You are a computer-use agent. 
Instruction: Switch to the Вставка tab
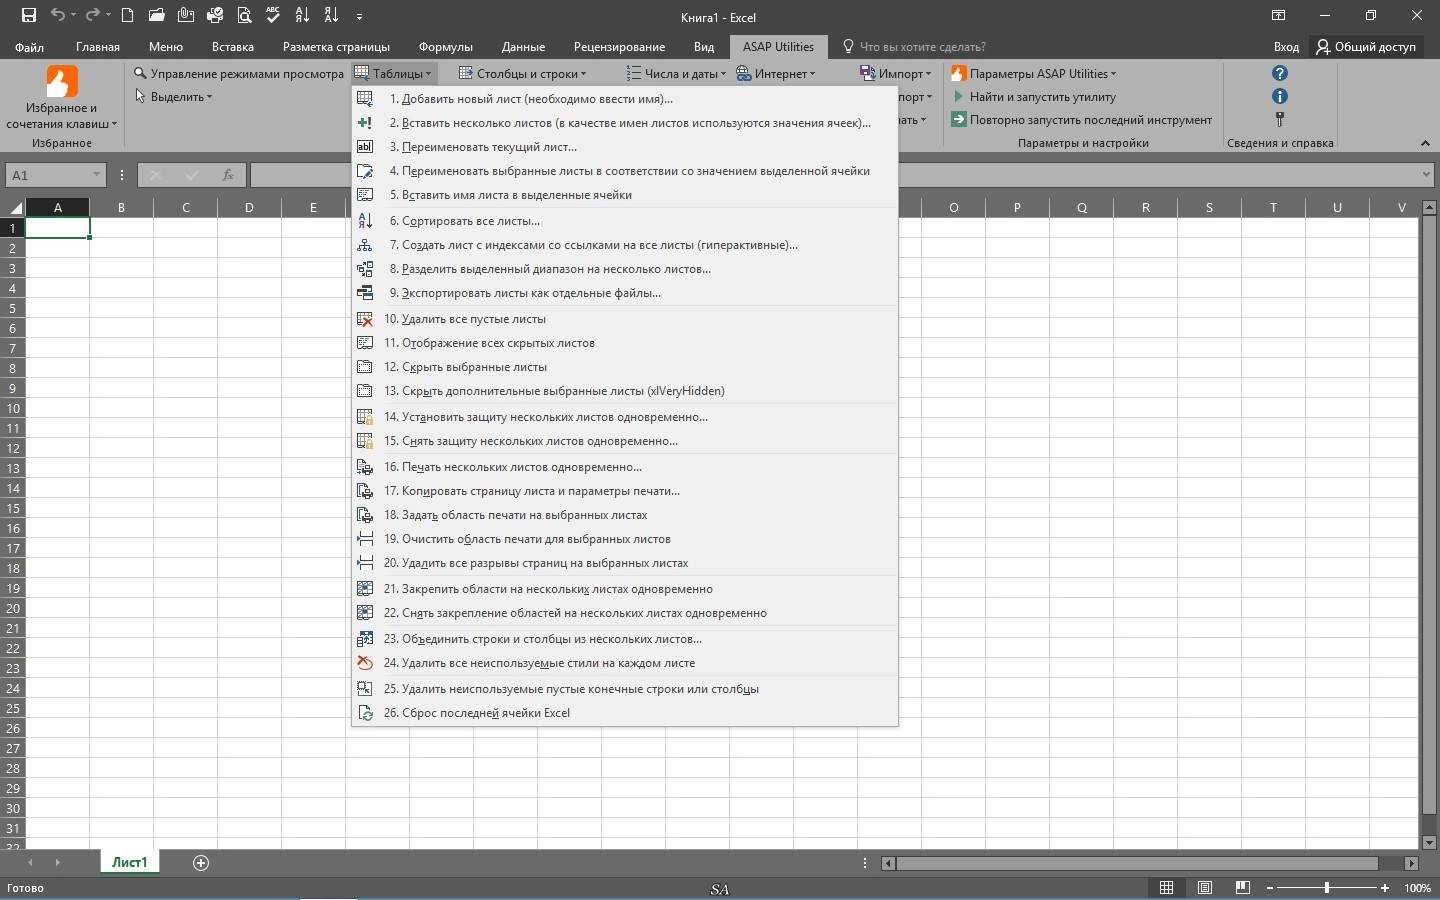pos(233,47)
